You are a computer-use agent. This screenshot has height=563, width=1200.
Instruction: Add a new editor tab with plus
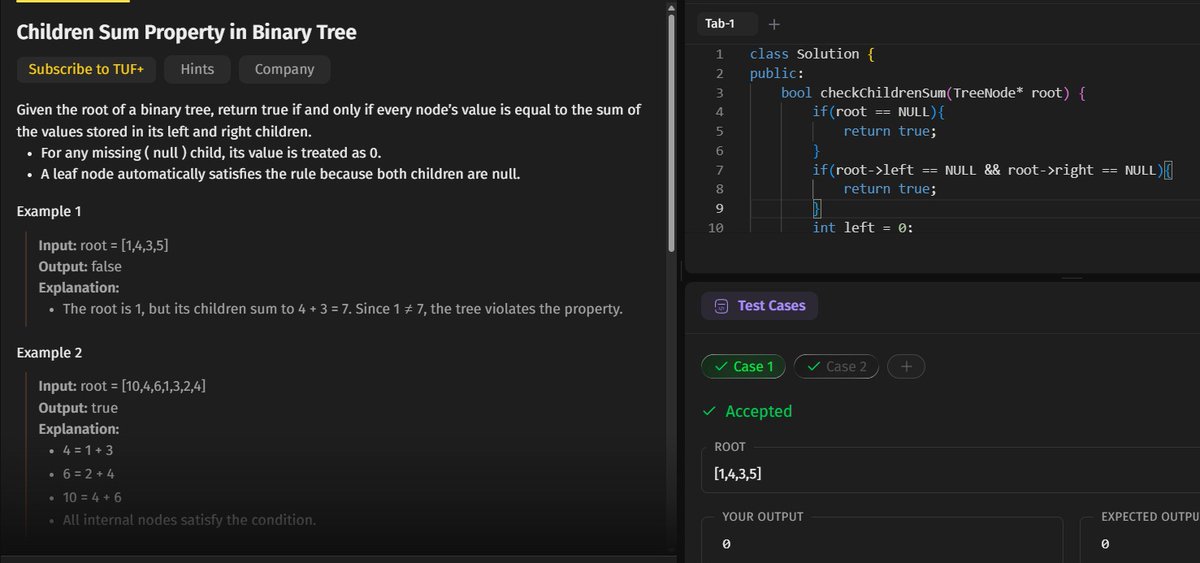[774, 24]
